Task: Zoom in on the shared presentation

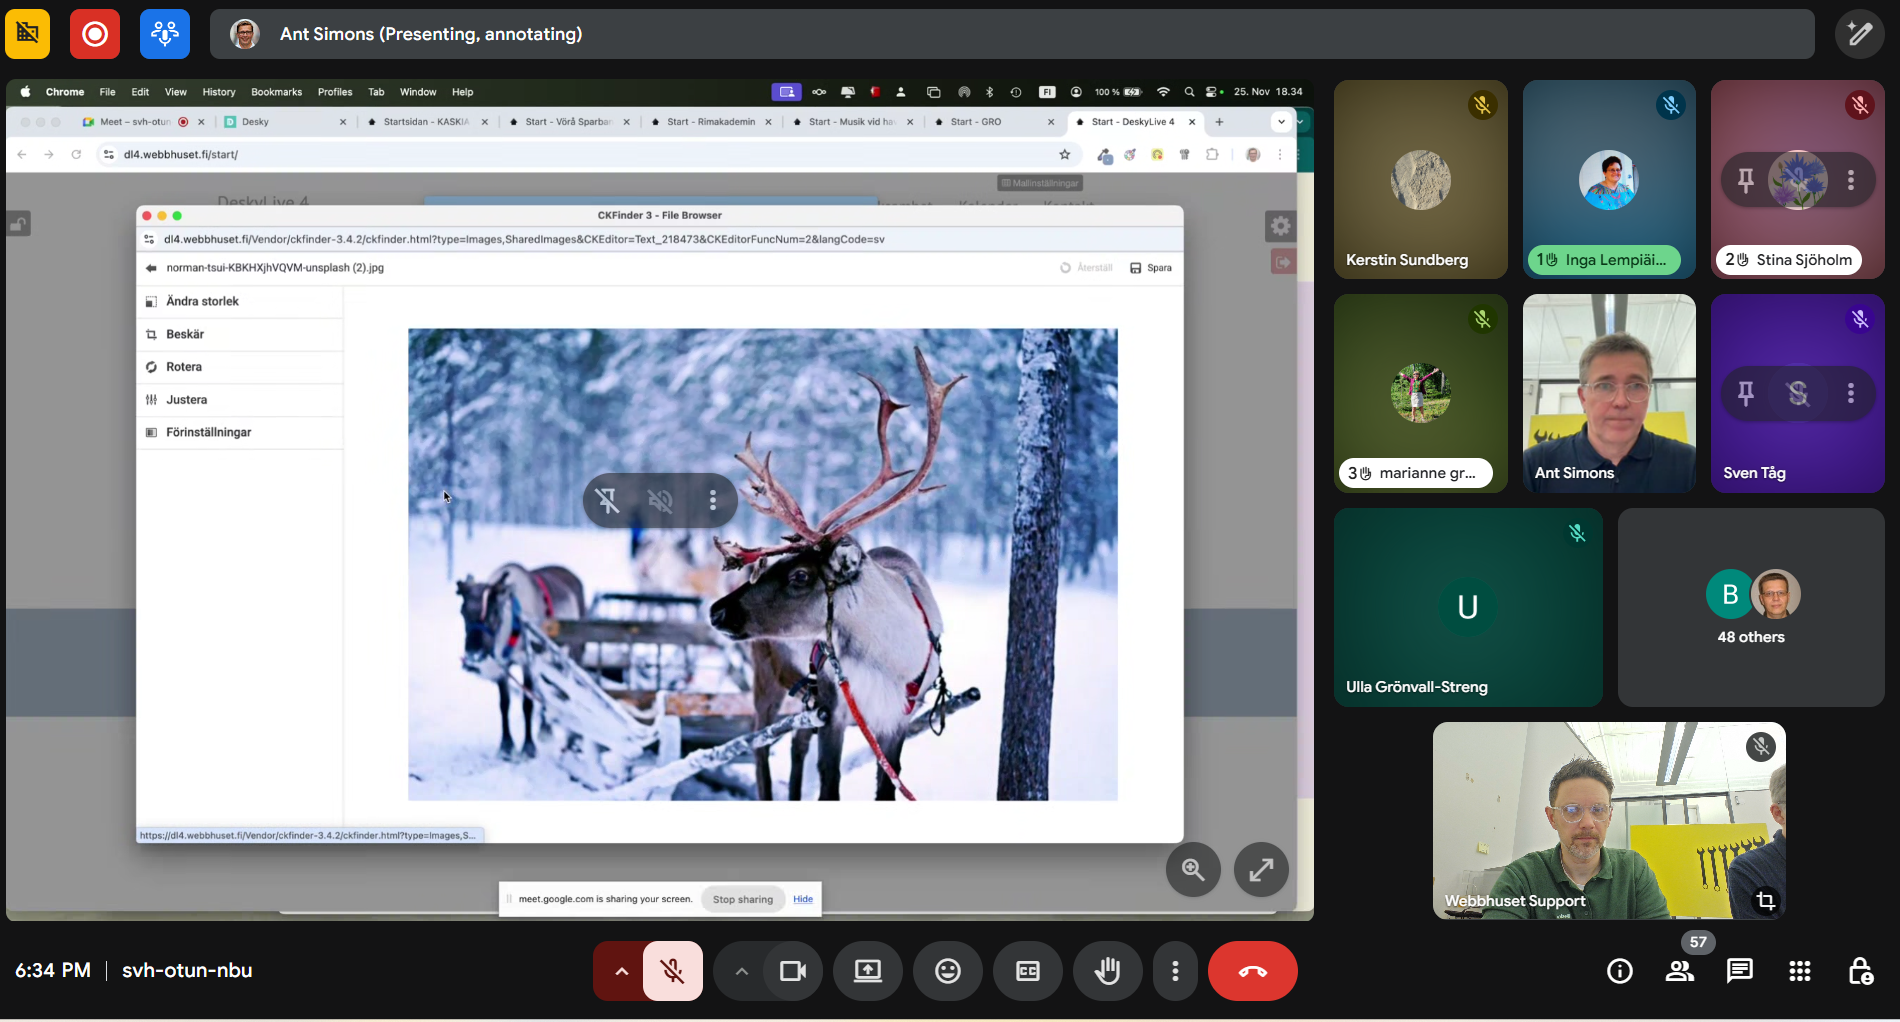Action: [1193, 870]
